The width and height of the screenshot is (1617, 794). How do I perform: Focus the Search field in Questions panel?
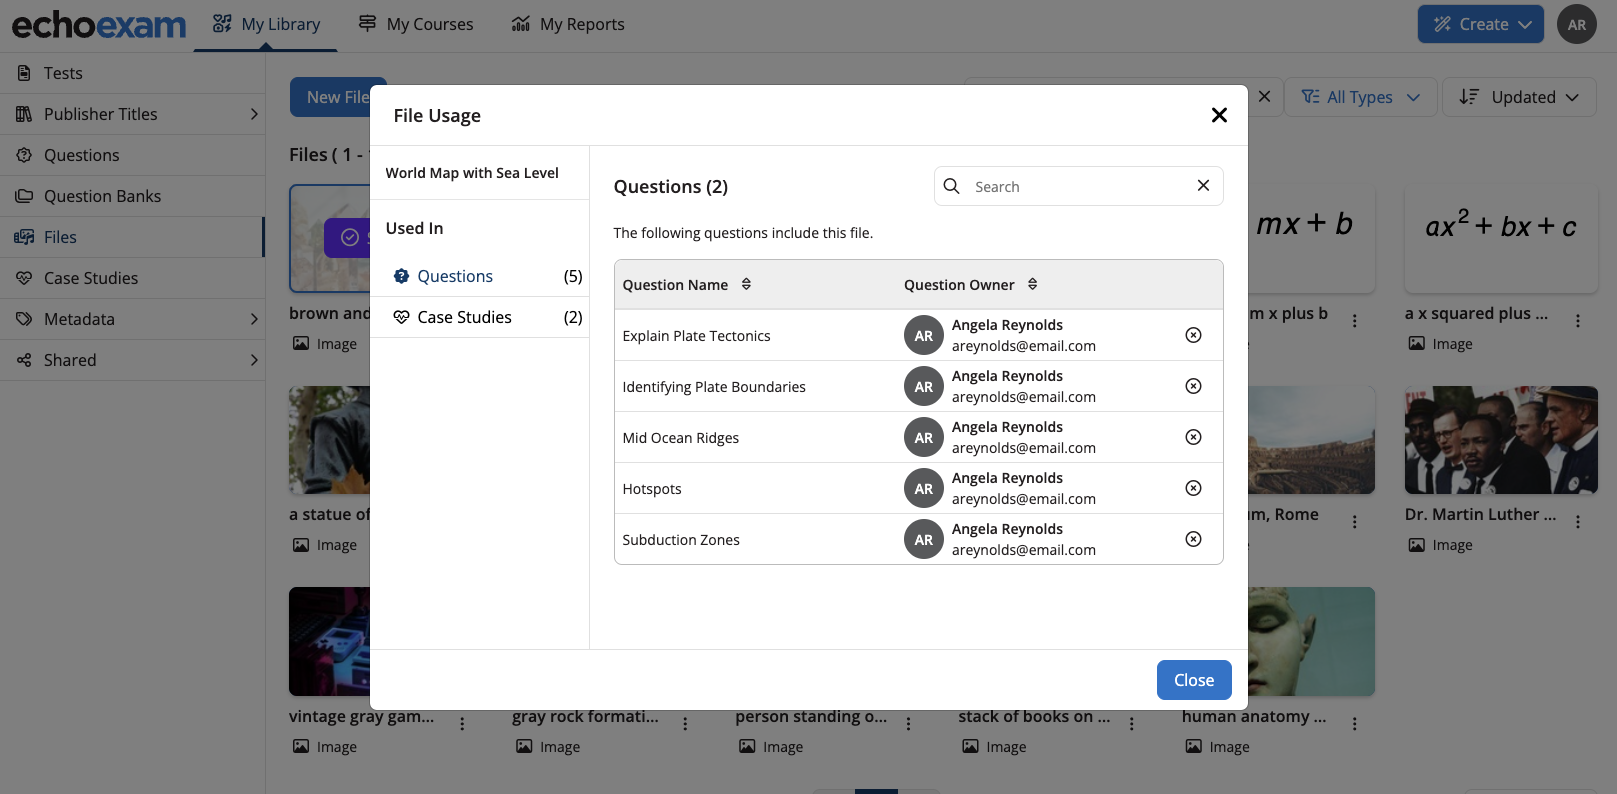(x=1079, y=186)
